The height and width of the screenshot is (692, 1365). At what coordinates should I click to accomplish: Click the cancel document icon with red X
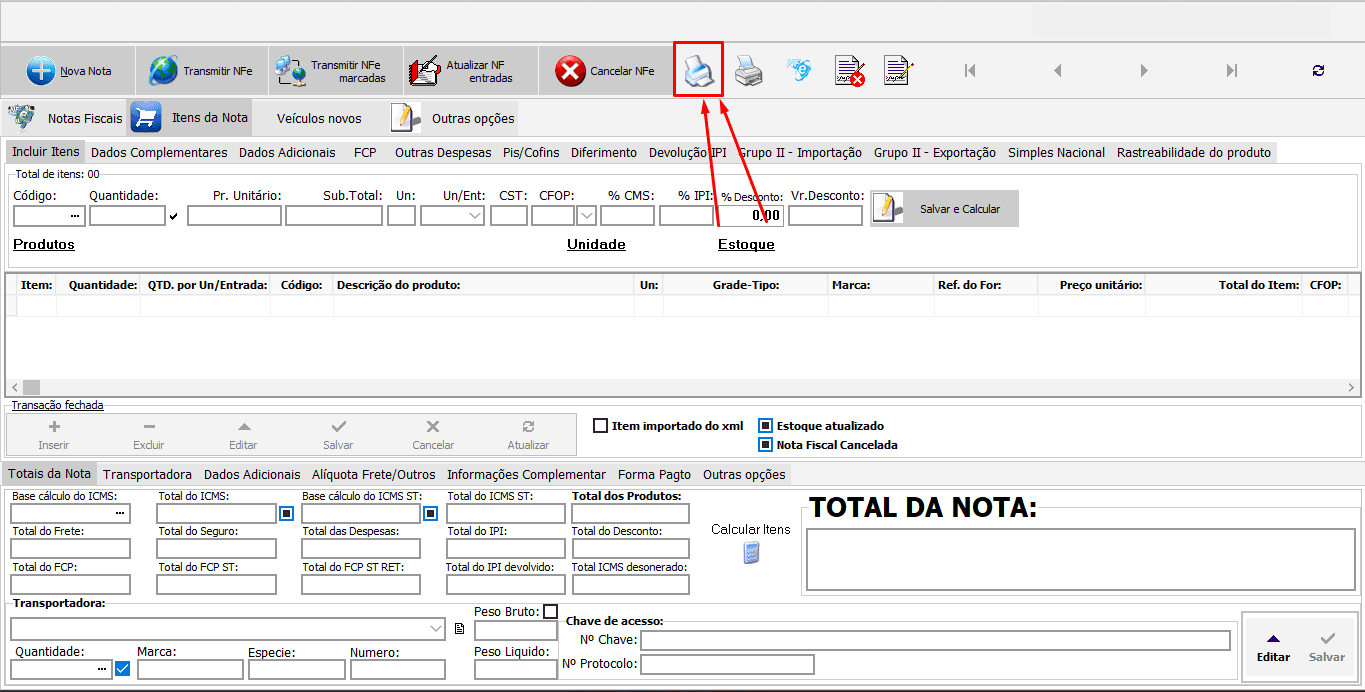coord(847,69)
